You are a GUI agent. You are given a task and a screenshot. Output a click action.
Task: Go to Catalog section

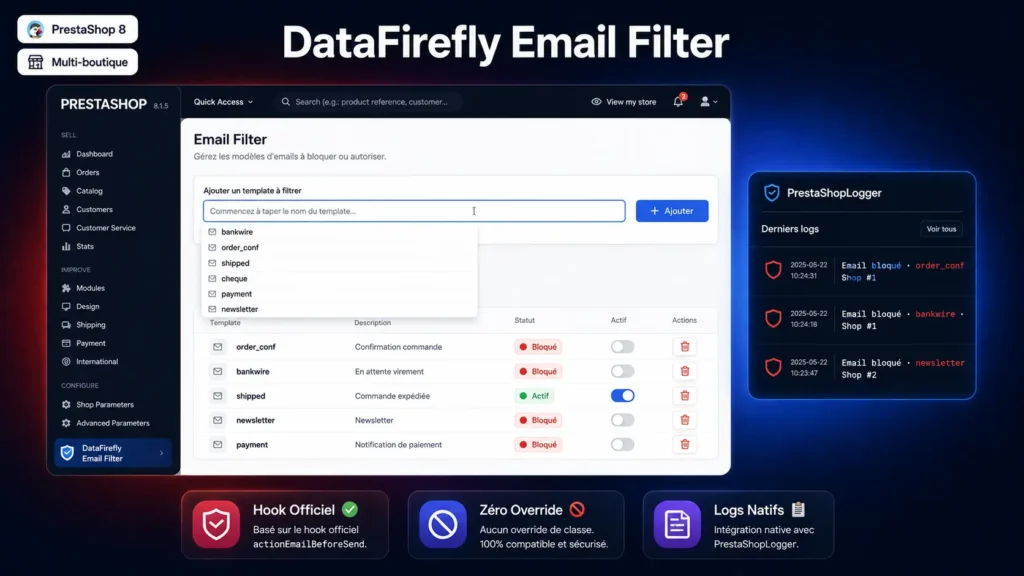82,191
